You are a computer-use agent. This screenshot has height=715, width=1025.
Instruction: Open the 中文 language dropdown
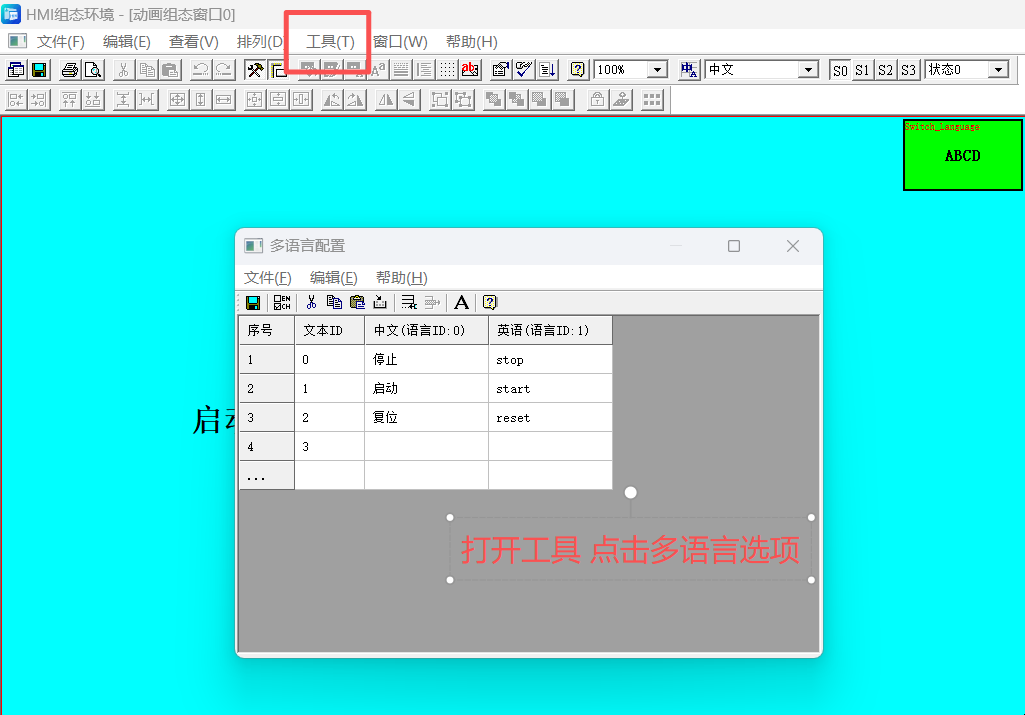[x=809, y=69]
